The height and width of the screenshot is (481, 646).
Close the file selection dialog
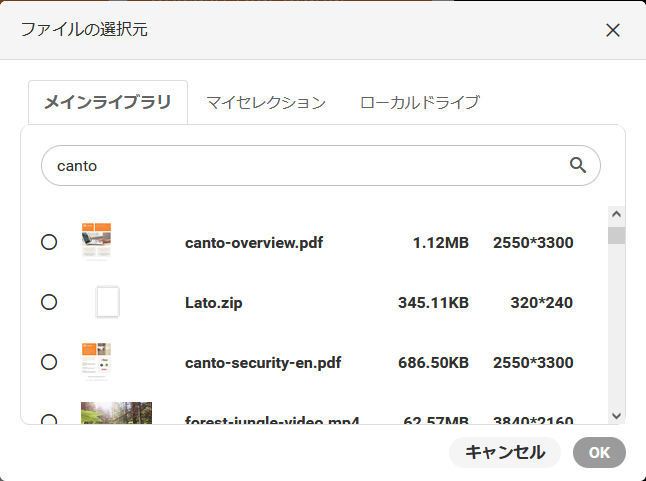613,30
